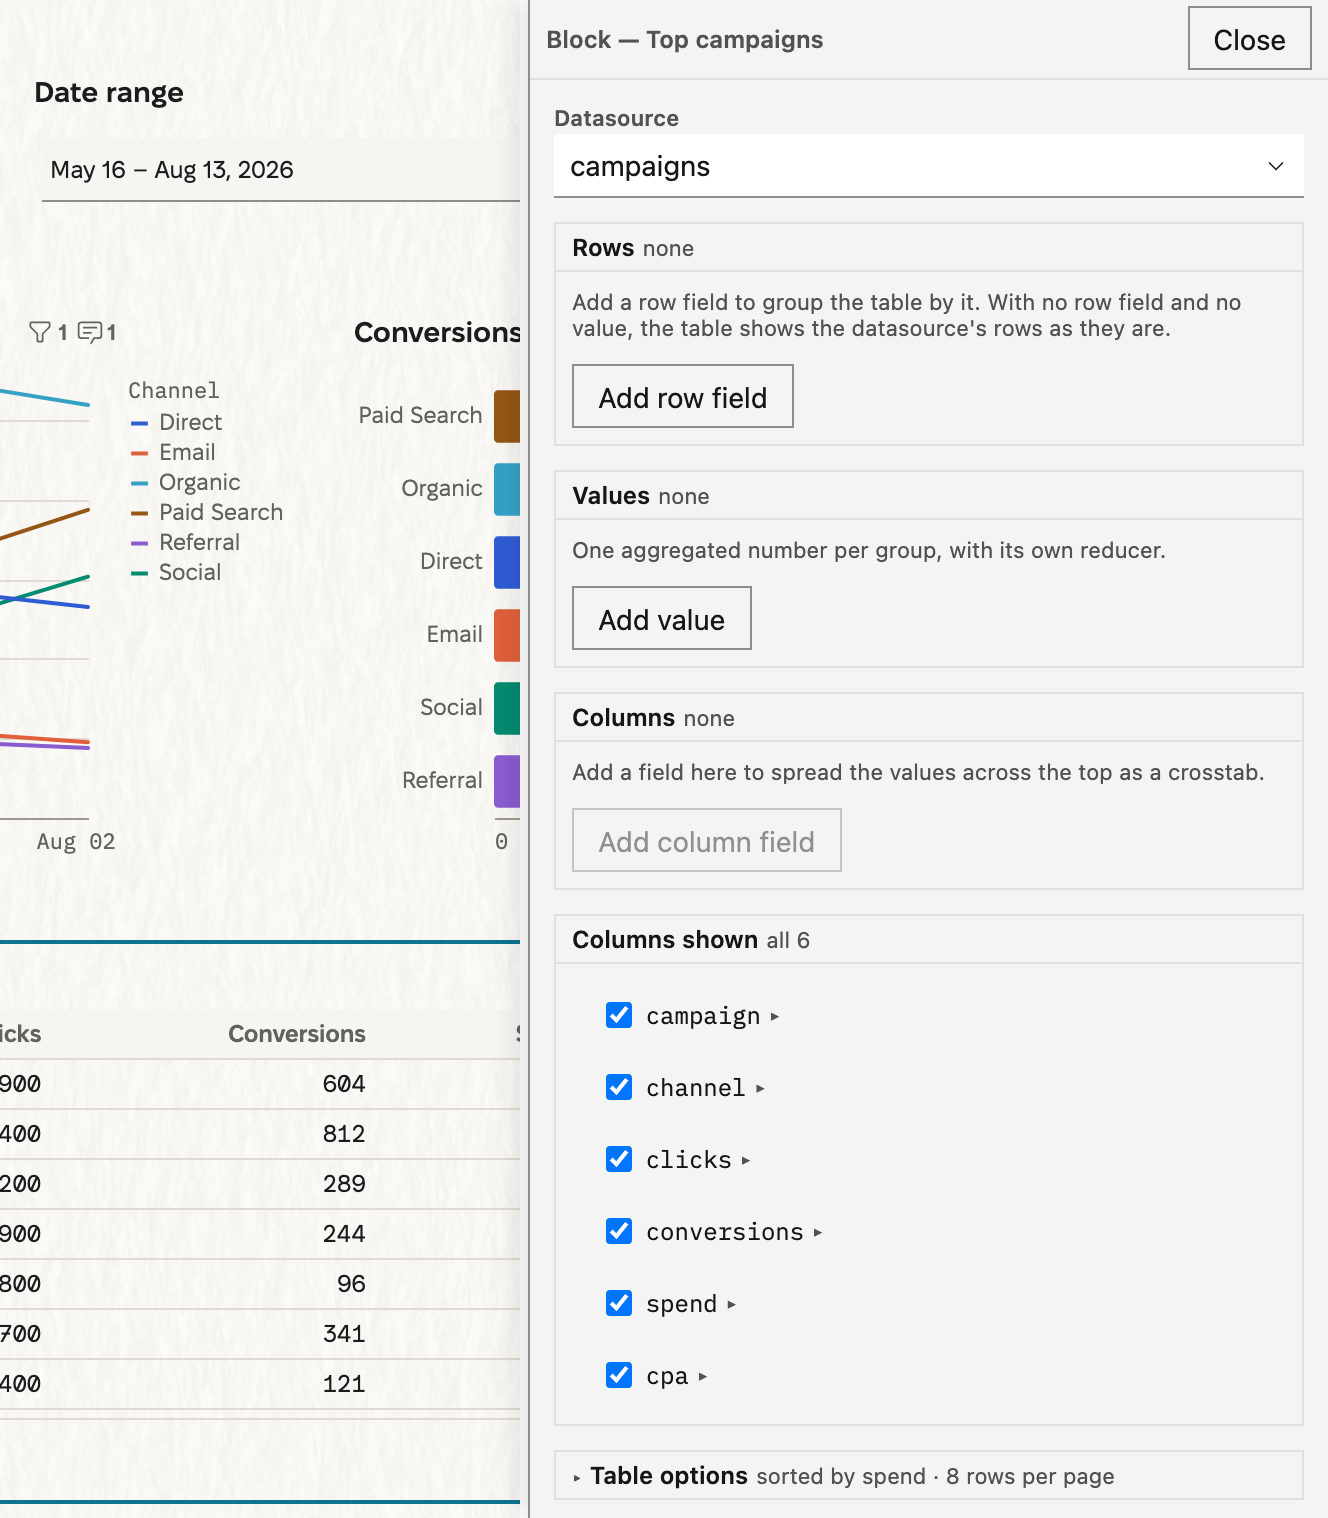Viewport: 1328px width, 1518px height.
Task: Expand the Table options section
Action: [x=929, y=1476]
